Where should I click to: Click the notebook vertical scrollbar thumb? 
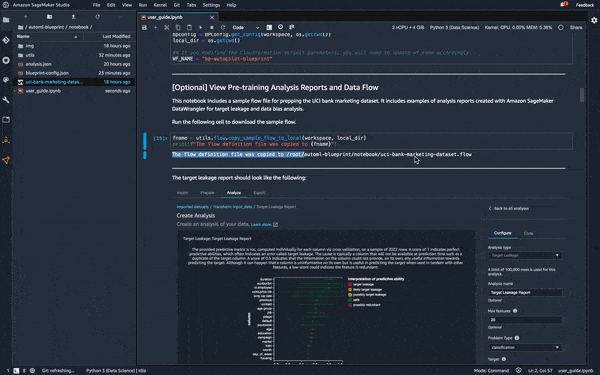pyautogui.click(x=582, y=95)
